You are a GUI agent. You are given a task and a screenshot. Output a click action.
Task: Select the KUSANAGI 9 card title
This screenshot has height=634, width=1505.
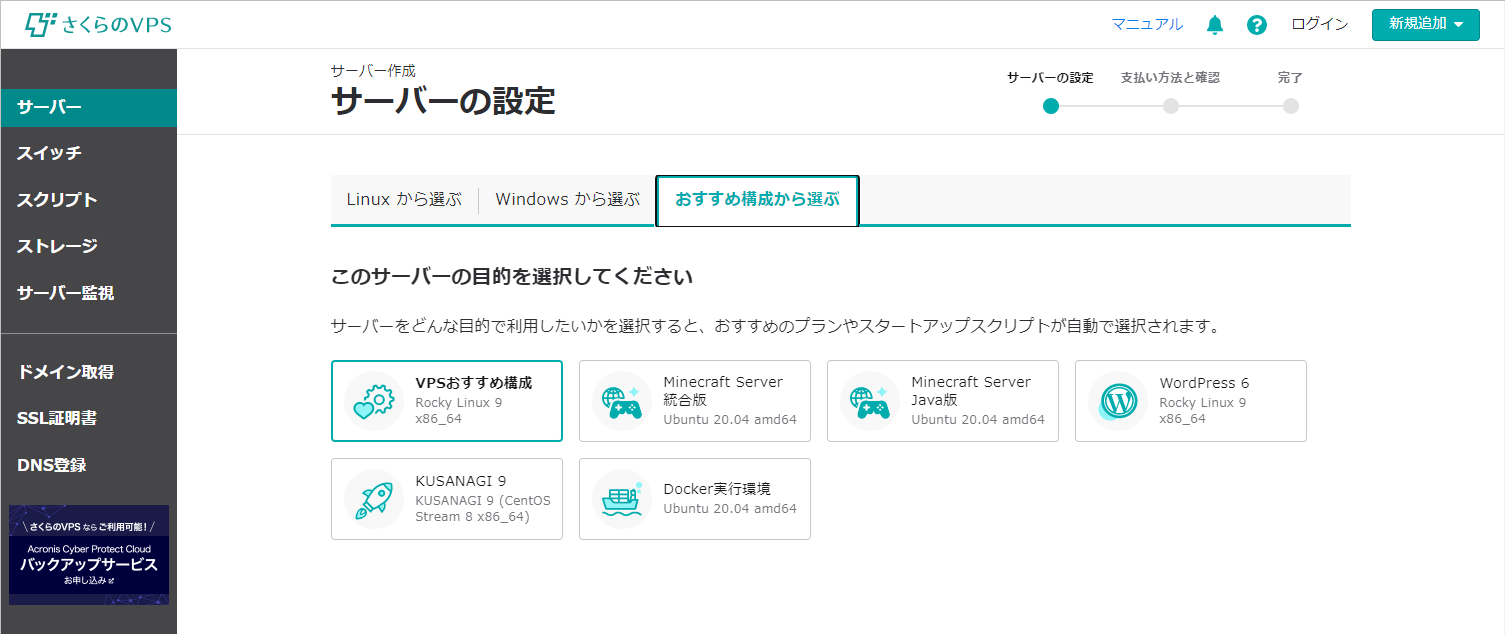pos(461,481)
